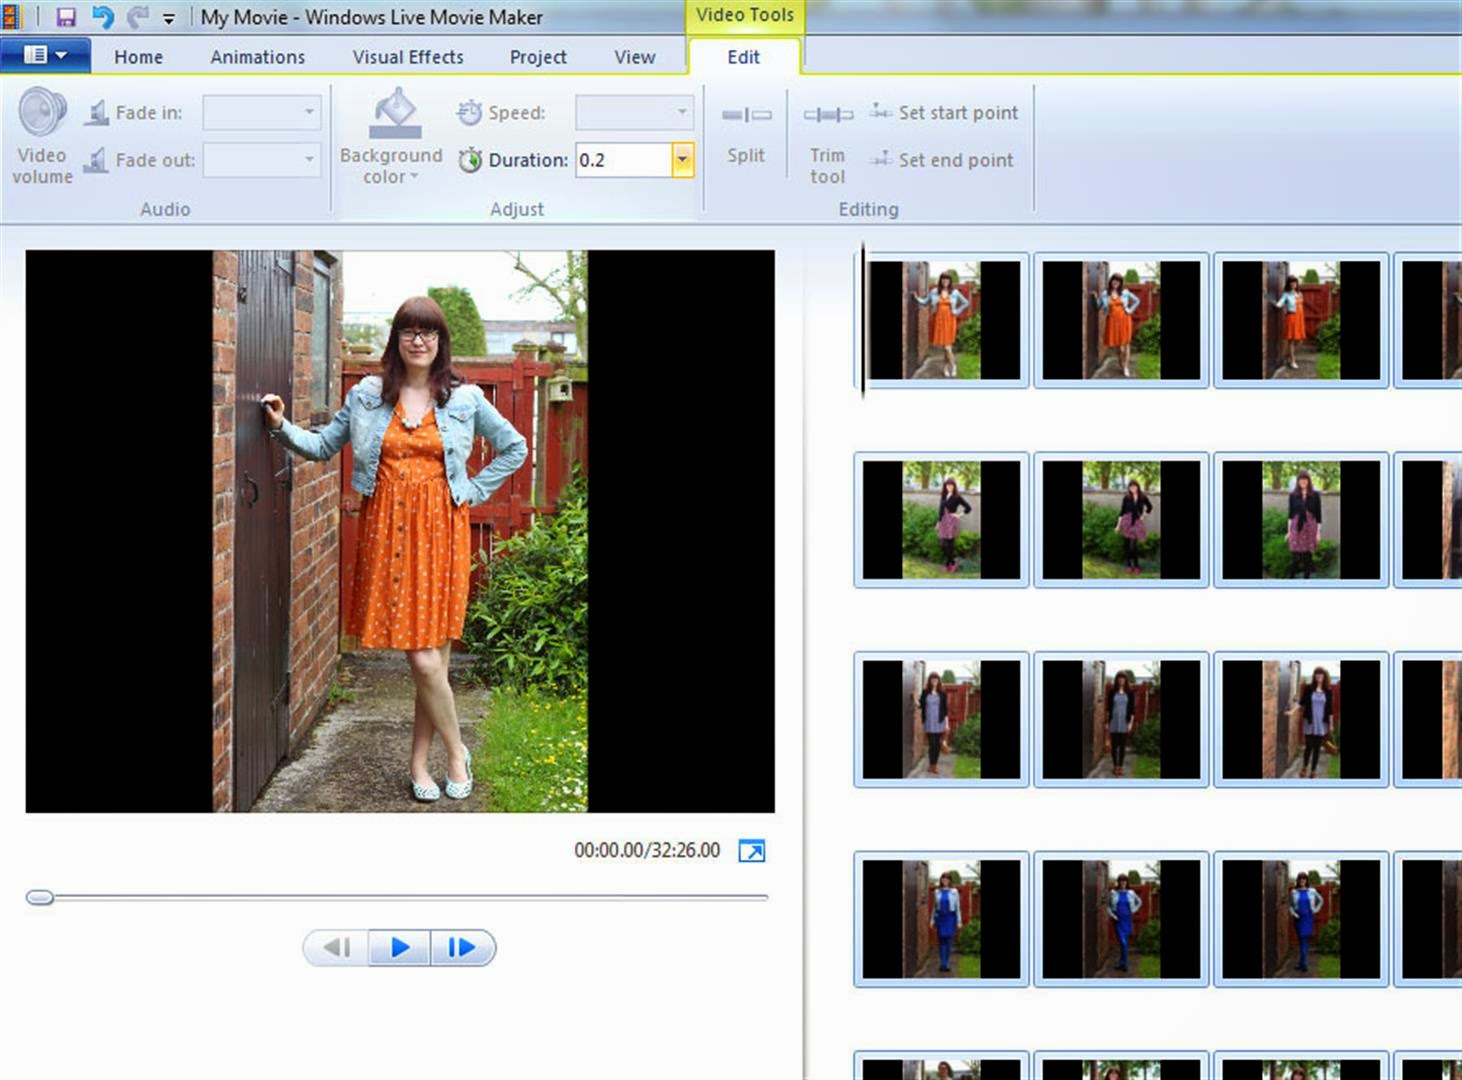
Task: Select second orange dress clip thumbnail
Action: tap(1121, 320)
